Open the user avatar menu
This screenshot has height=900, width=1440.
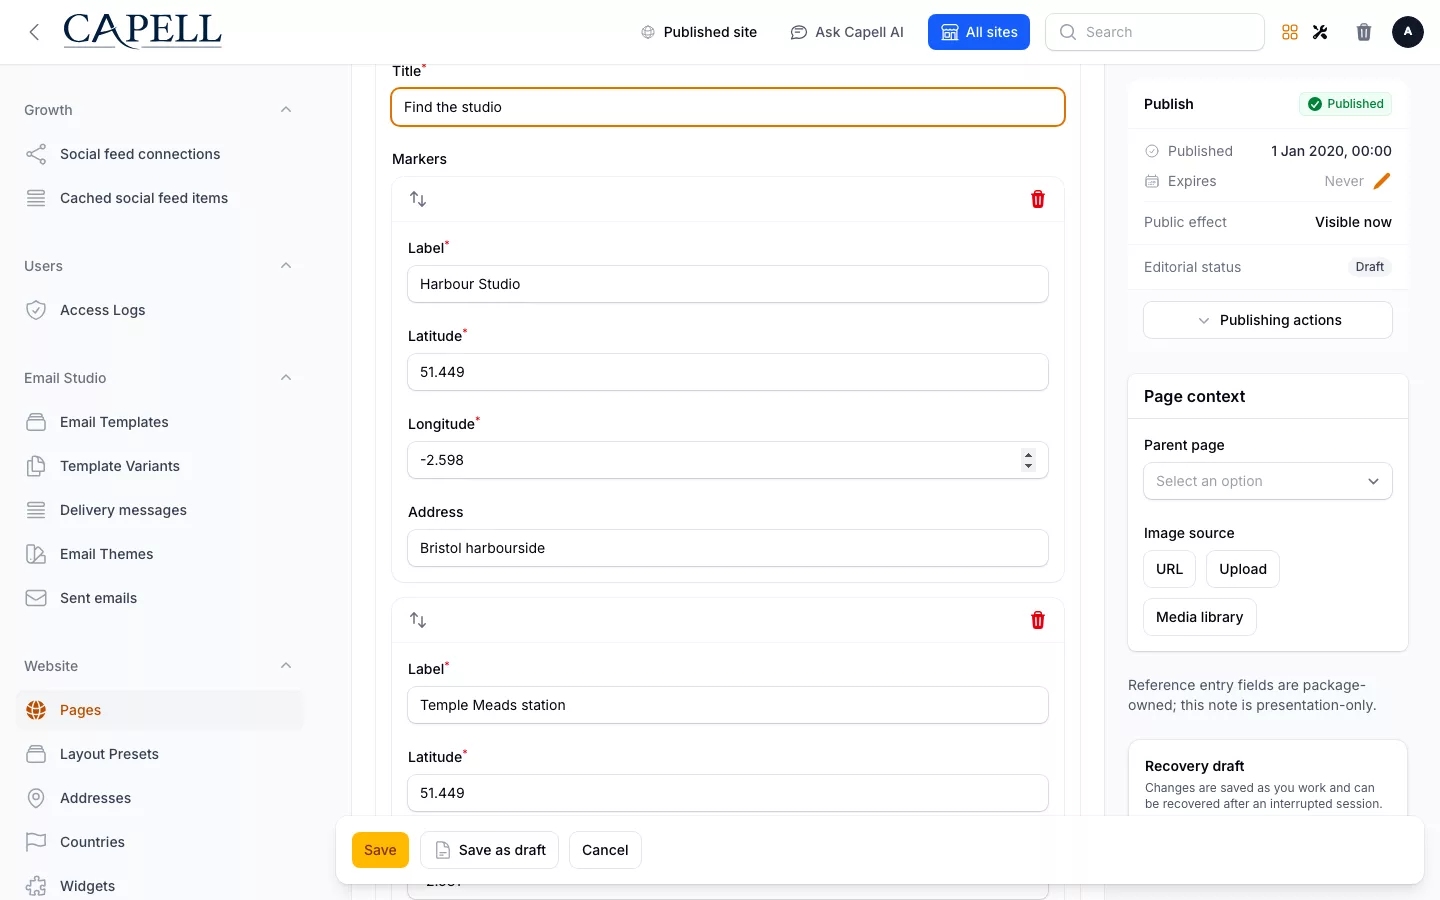1408,32
